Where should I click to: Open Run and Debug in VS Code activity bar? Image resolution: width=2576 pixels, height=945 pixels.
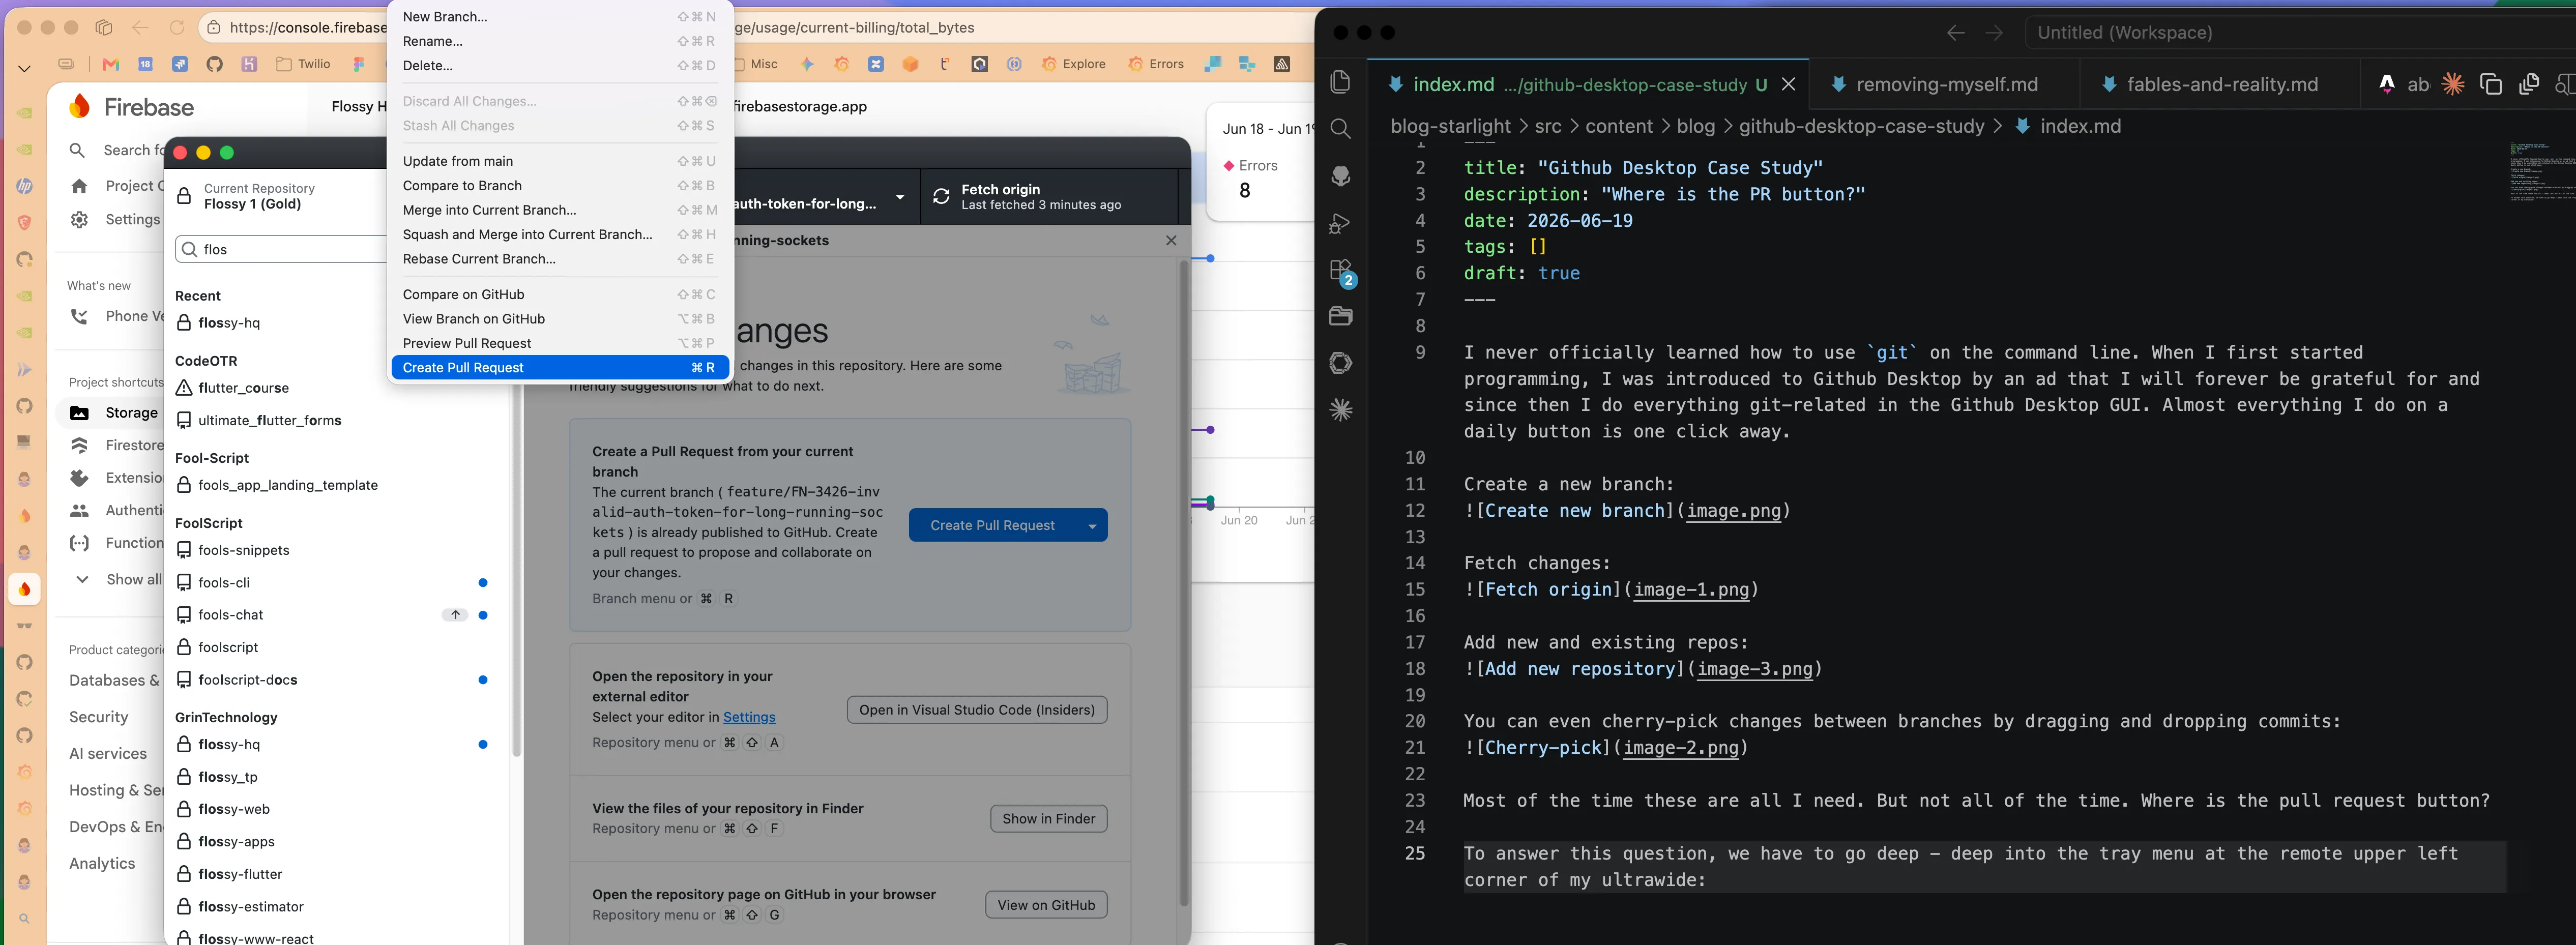(x=1340, y=223)
